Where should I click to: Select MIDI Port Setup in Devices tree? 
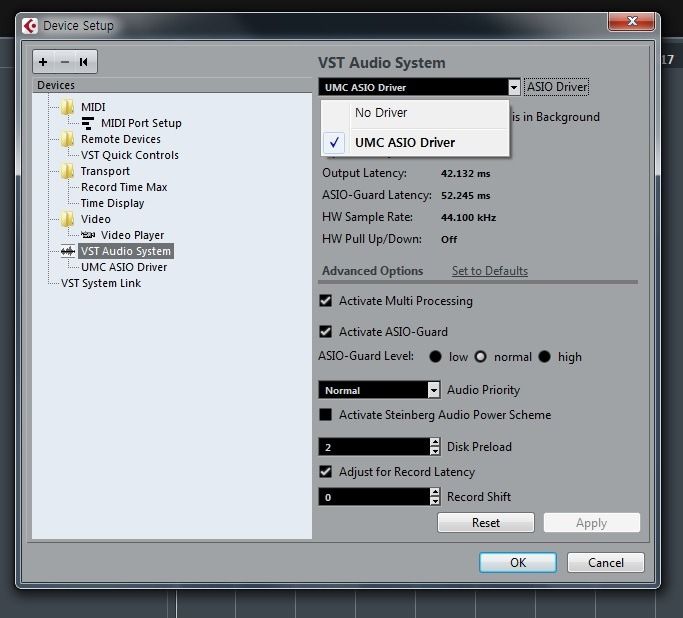pyautogui.click(x=141, y=123)
